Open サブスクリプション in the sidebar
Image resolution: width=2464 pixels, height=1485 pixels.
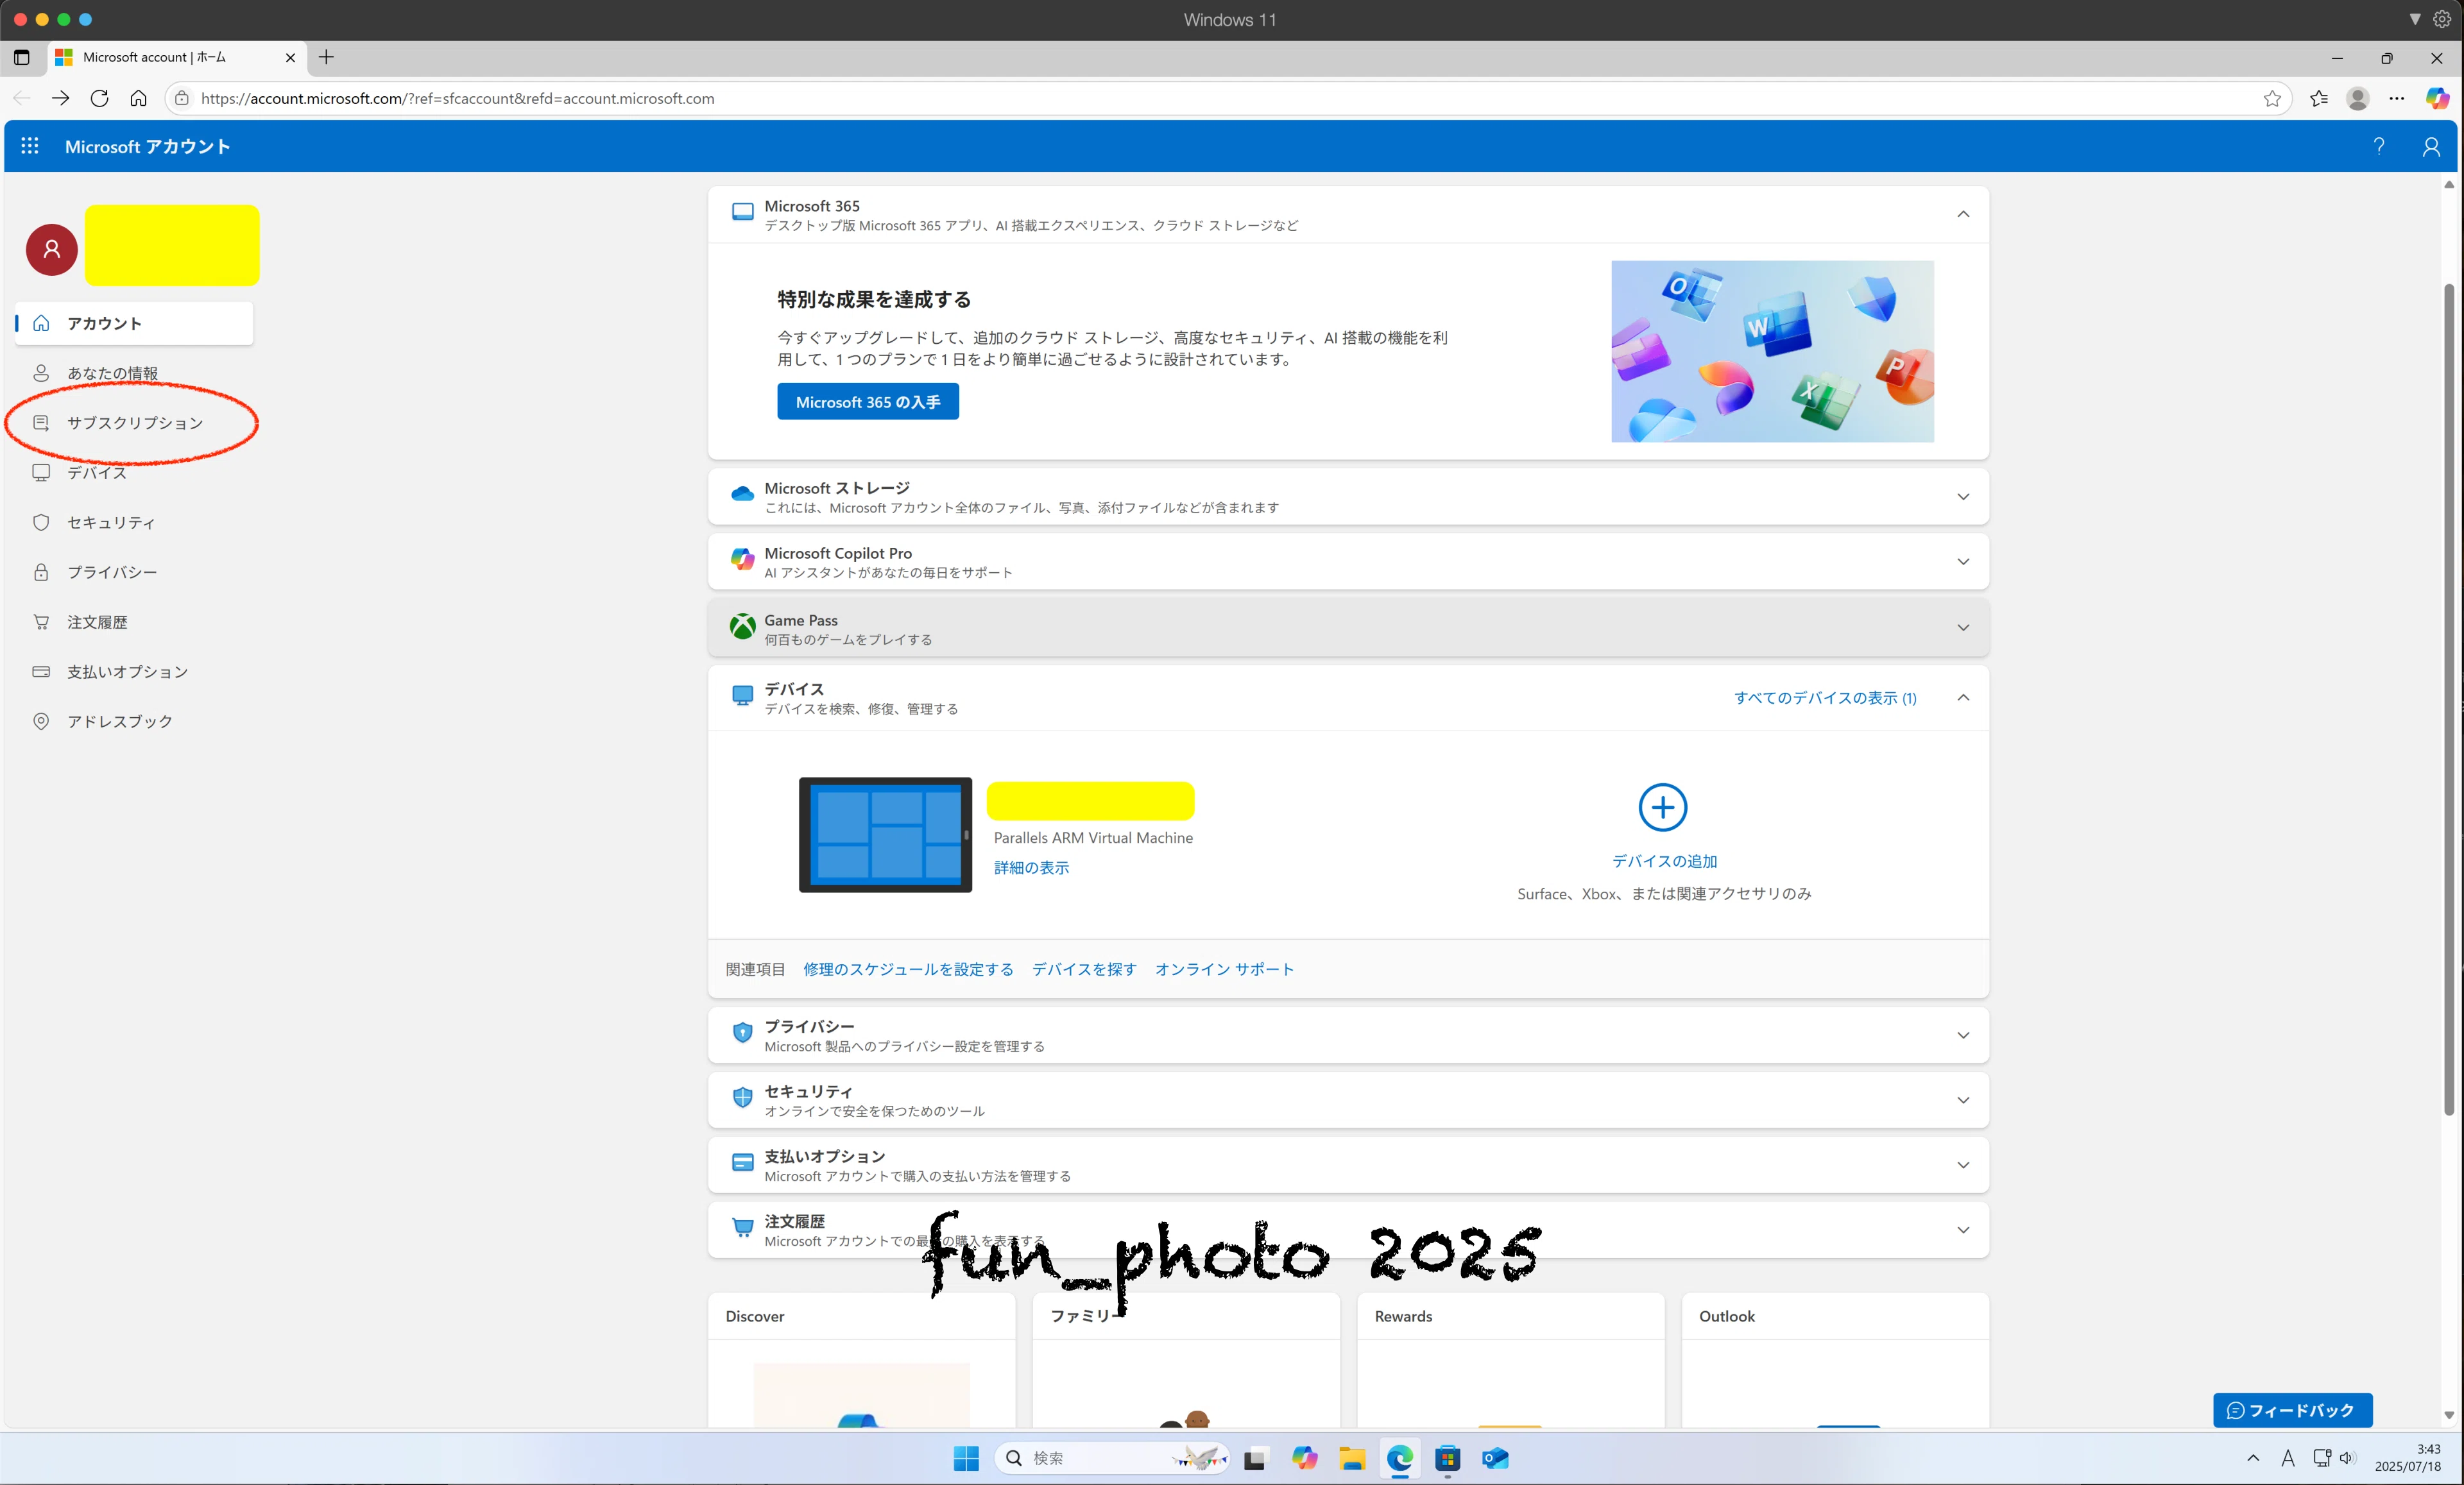tap(134, 423)
